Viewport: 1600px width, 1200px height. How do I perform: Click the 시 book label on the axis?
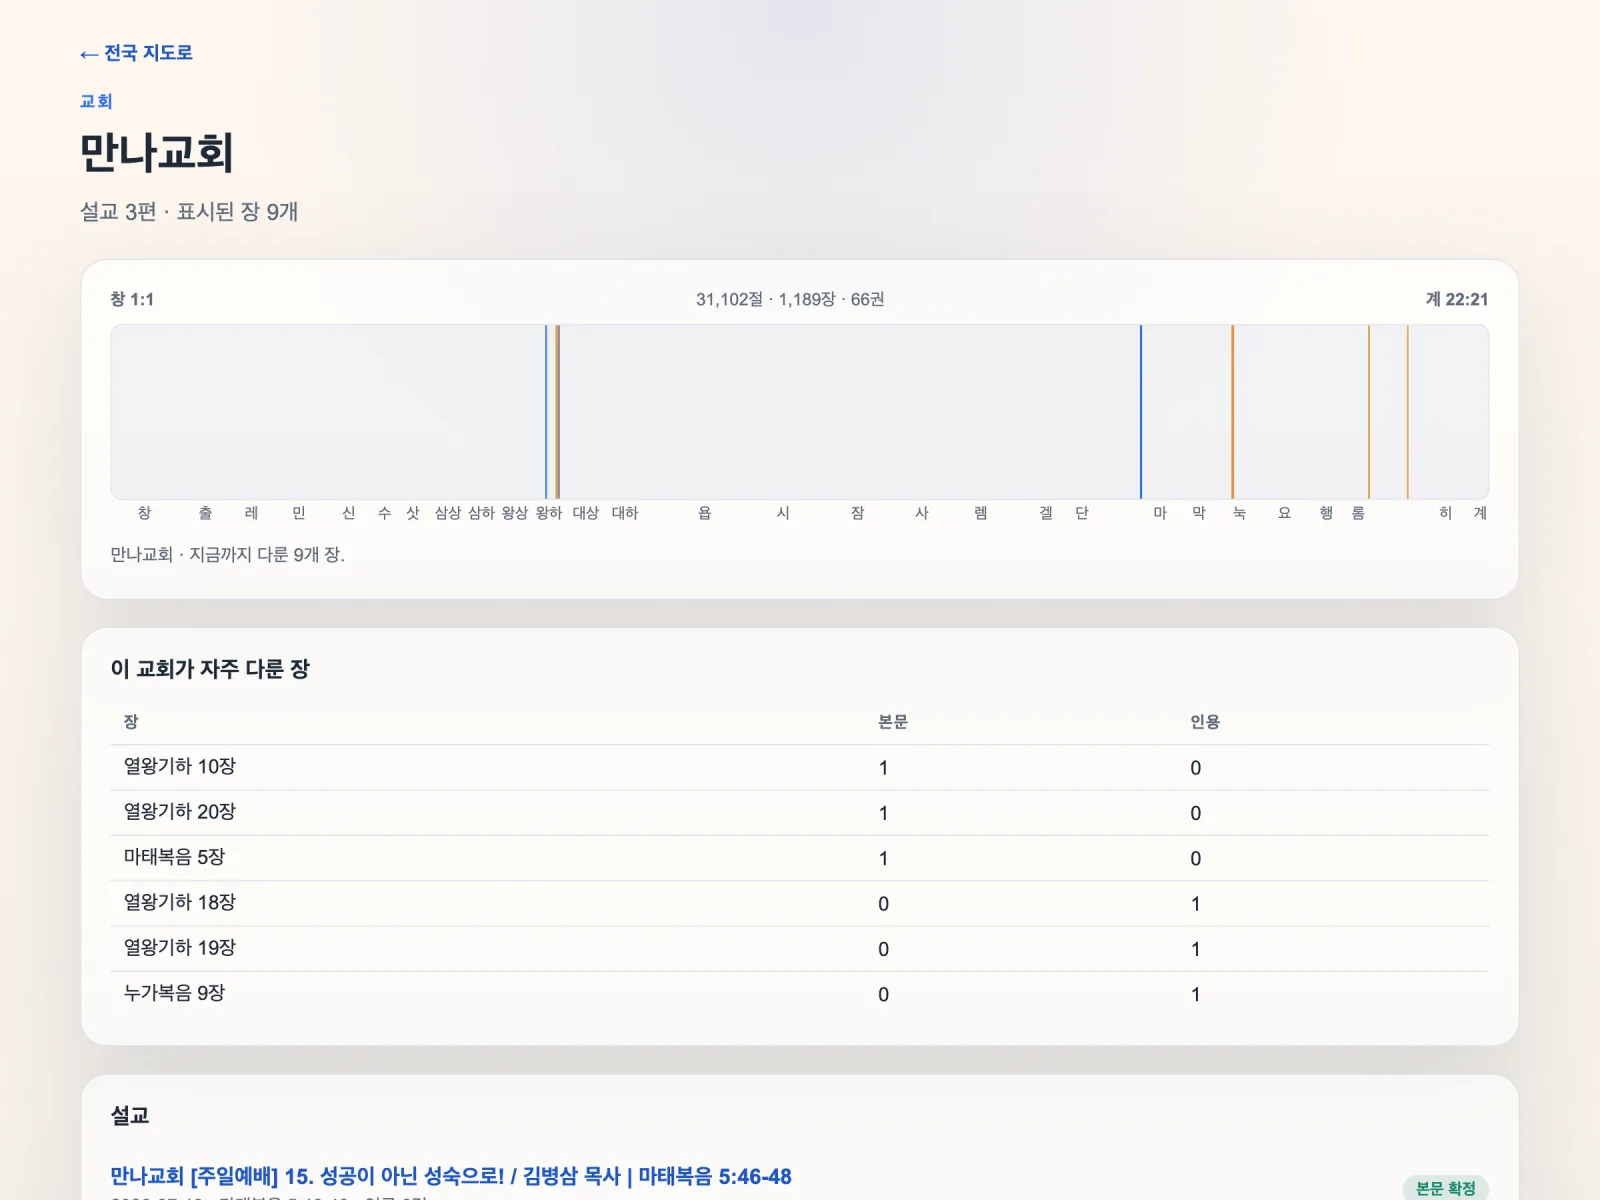[x=783, y=513]
